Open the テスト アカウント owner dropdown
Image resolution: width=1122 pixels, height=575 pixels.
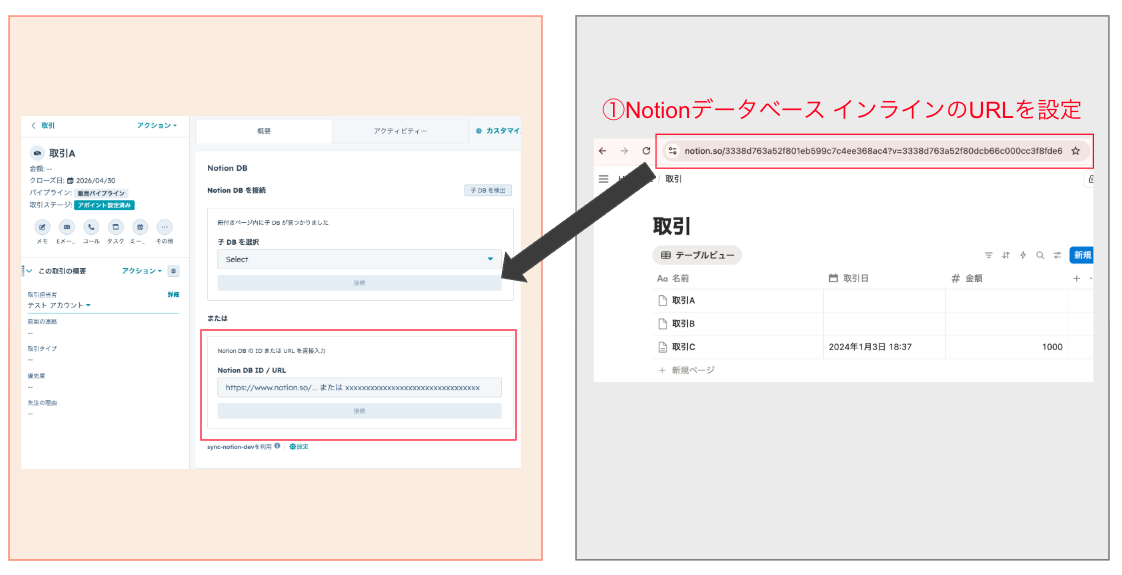pos(59,305)
